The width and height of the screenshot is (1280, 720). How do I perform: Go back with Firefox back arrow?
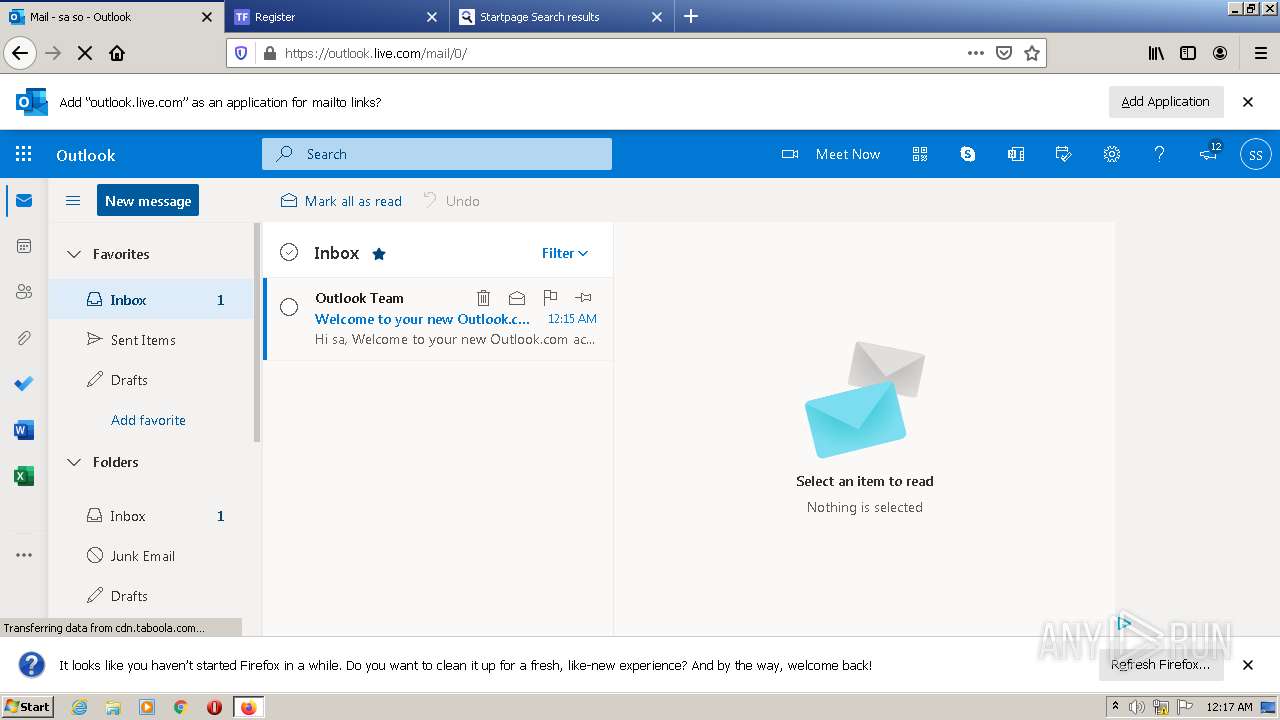[x=20, y=53]
